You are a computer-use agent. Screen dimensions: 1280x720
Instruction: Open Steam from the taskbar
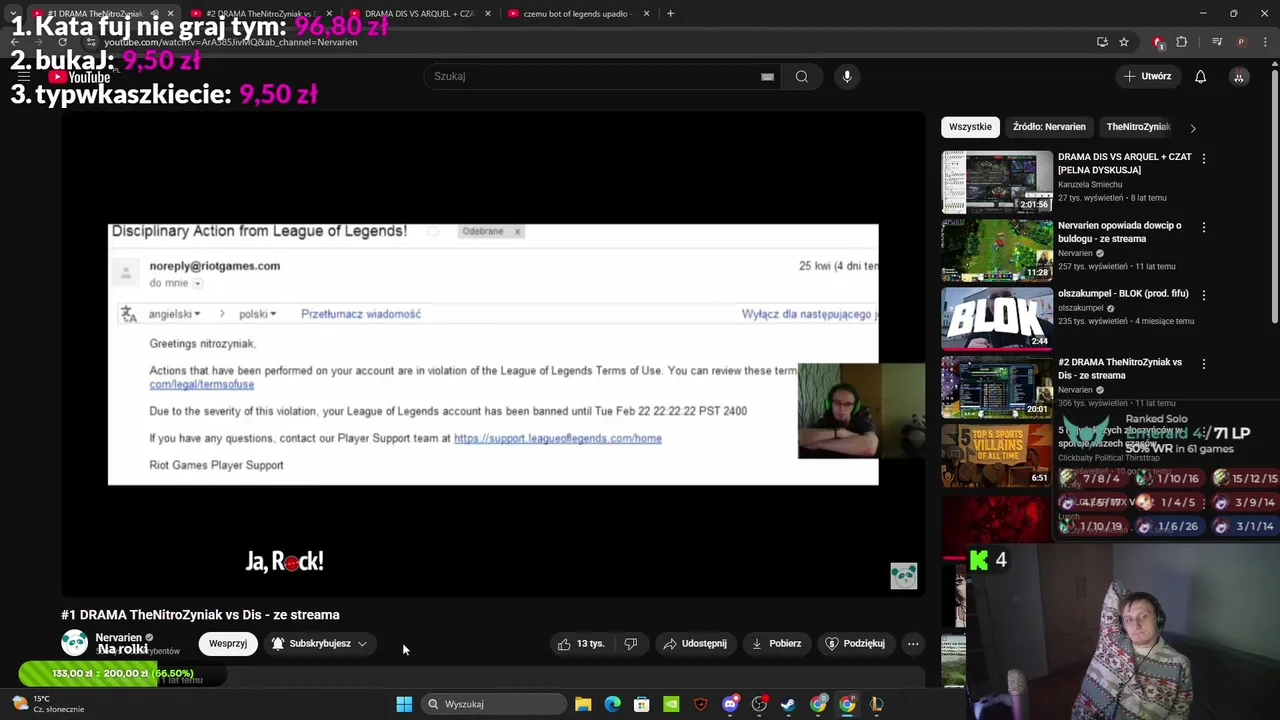(788, 704)
